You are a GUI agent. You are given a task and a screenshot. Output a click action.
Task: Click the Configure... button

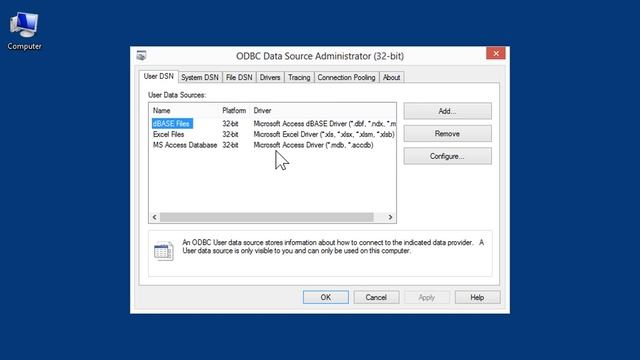coord(447,156)
